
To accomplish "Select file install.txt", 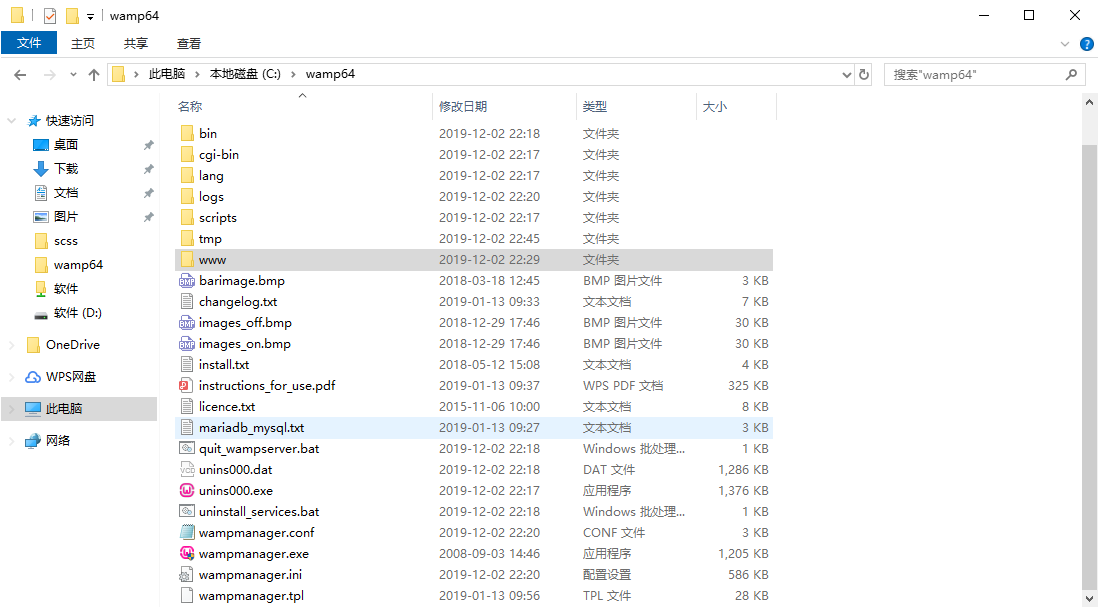I will 474,365.
